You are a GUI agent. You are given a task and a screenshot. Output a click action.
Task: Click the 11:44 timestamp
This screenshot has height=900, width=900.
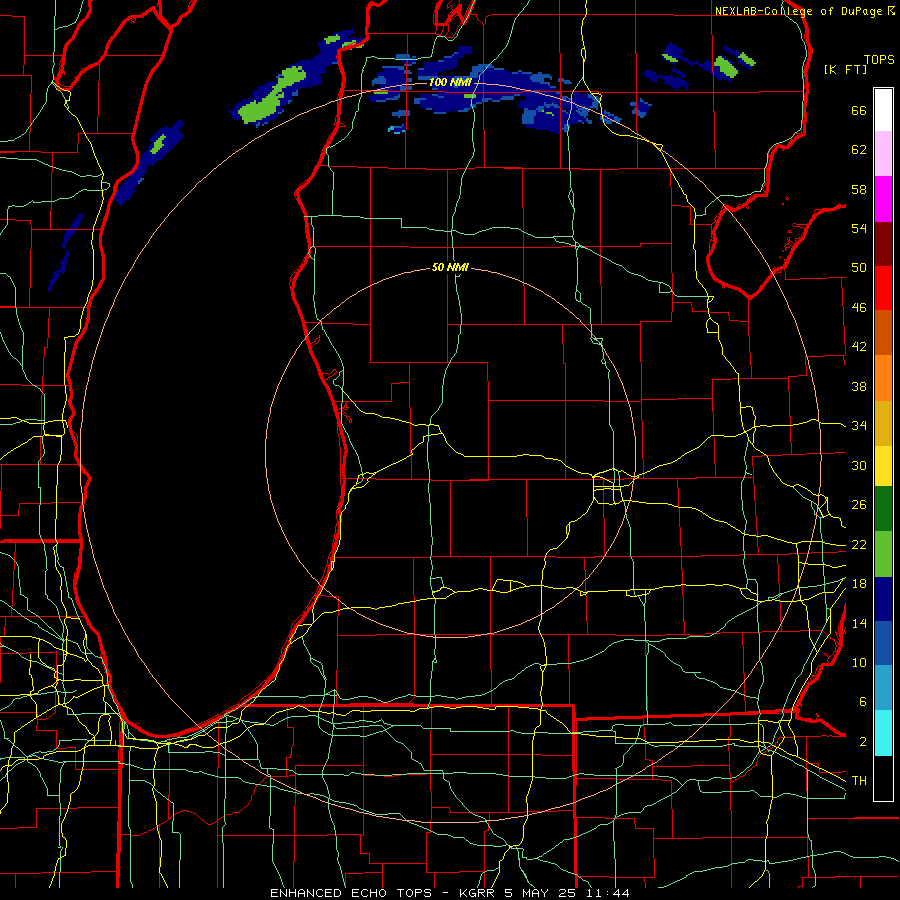607,893
